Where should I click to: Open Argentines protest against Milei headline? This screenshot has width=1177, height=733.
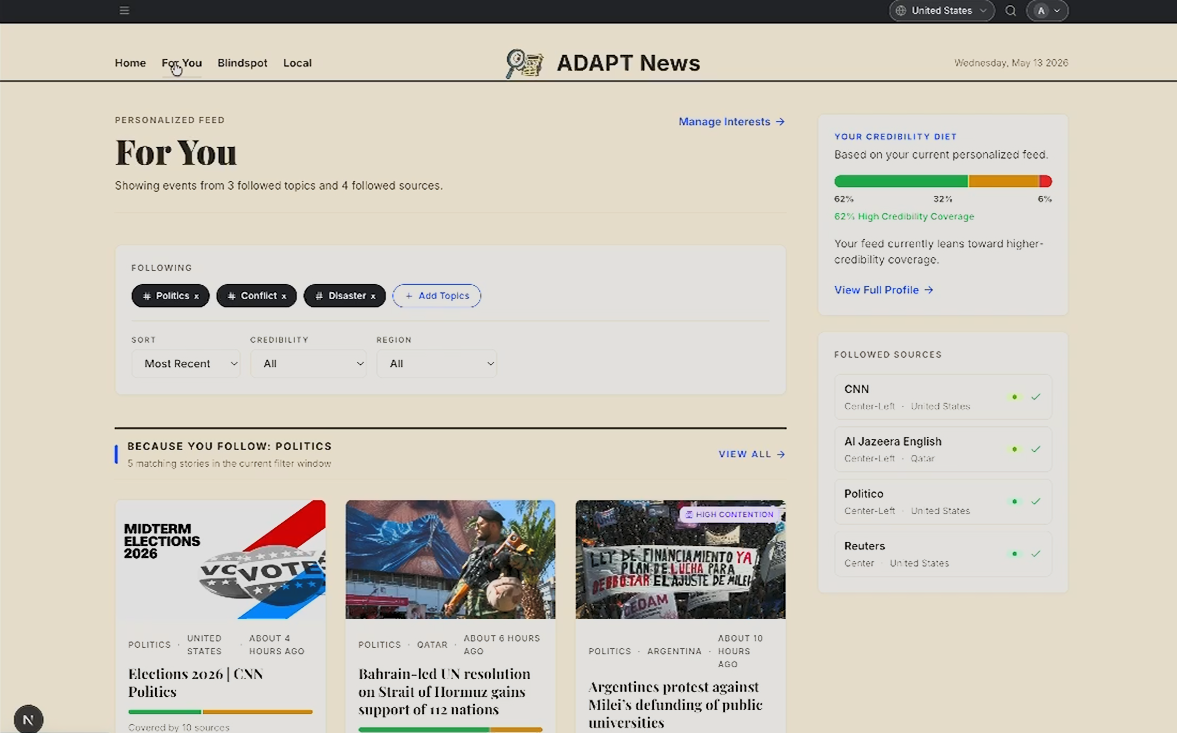click(676, 704)
